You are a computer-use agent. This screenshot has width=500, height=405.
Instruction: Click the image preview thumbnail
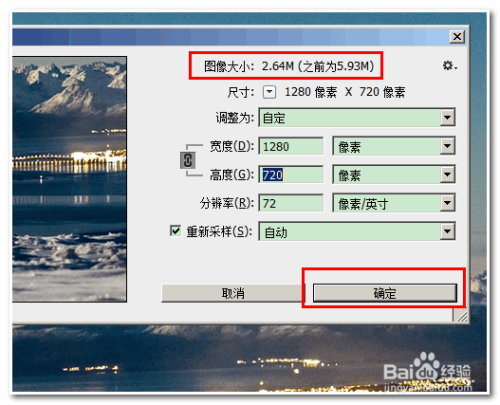pyautogui.click(x=69, y=179)
